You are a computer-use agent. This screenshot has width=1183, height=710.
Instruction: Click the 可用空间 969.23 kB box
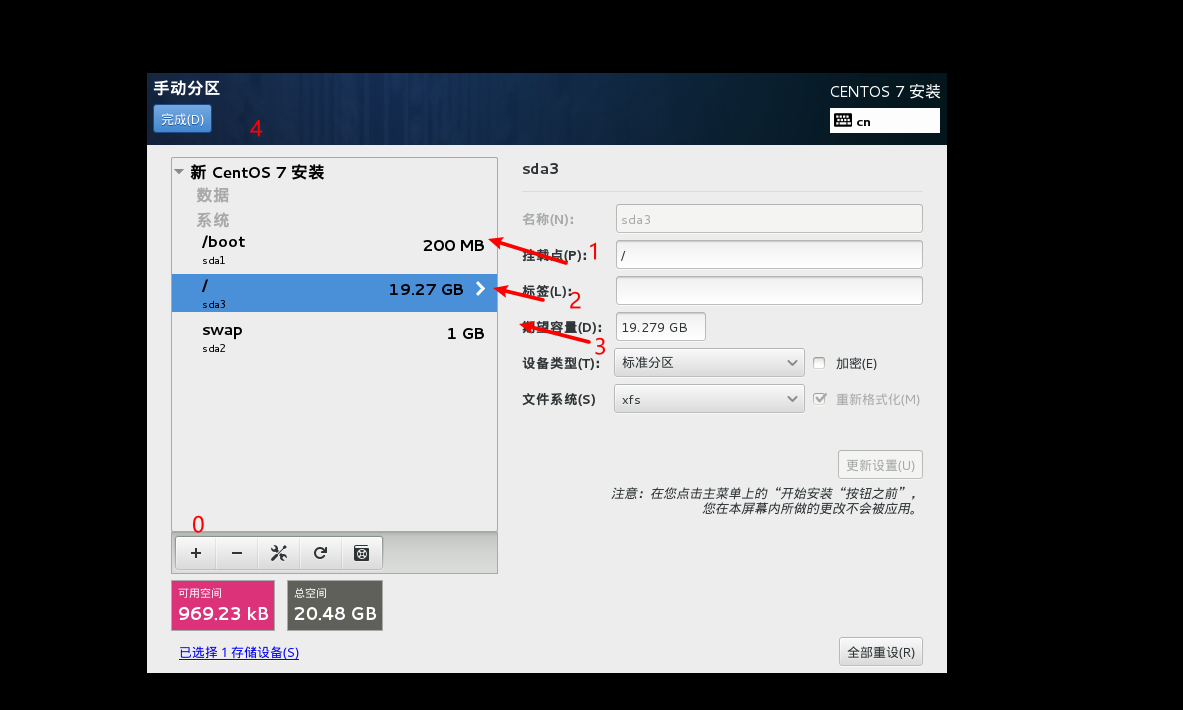(223, 605)
